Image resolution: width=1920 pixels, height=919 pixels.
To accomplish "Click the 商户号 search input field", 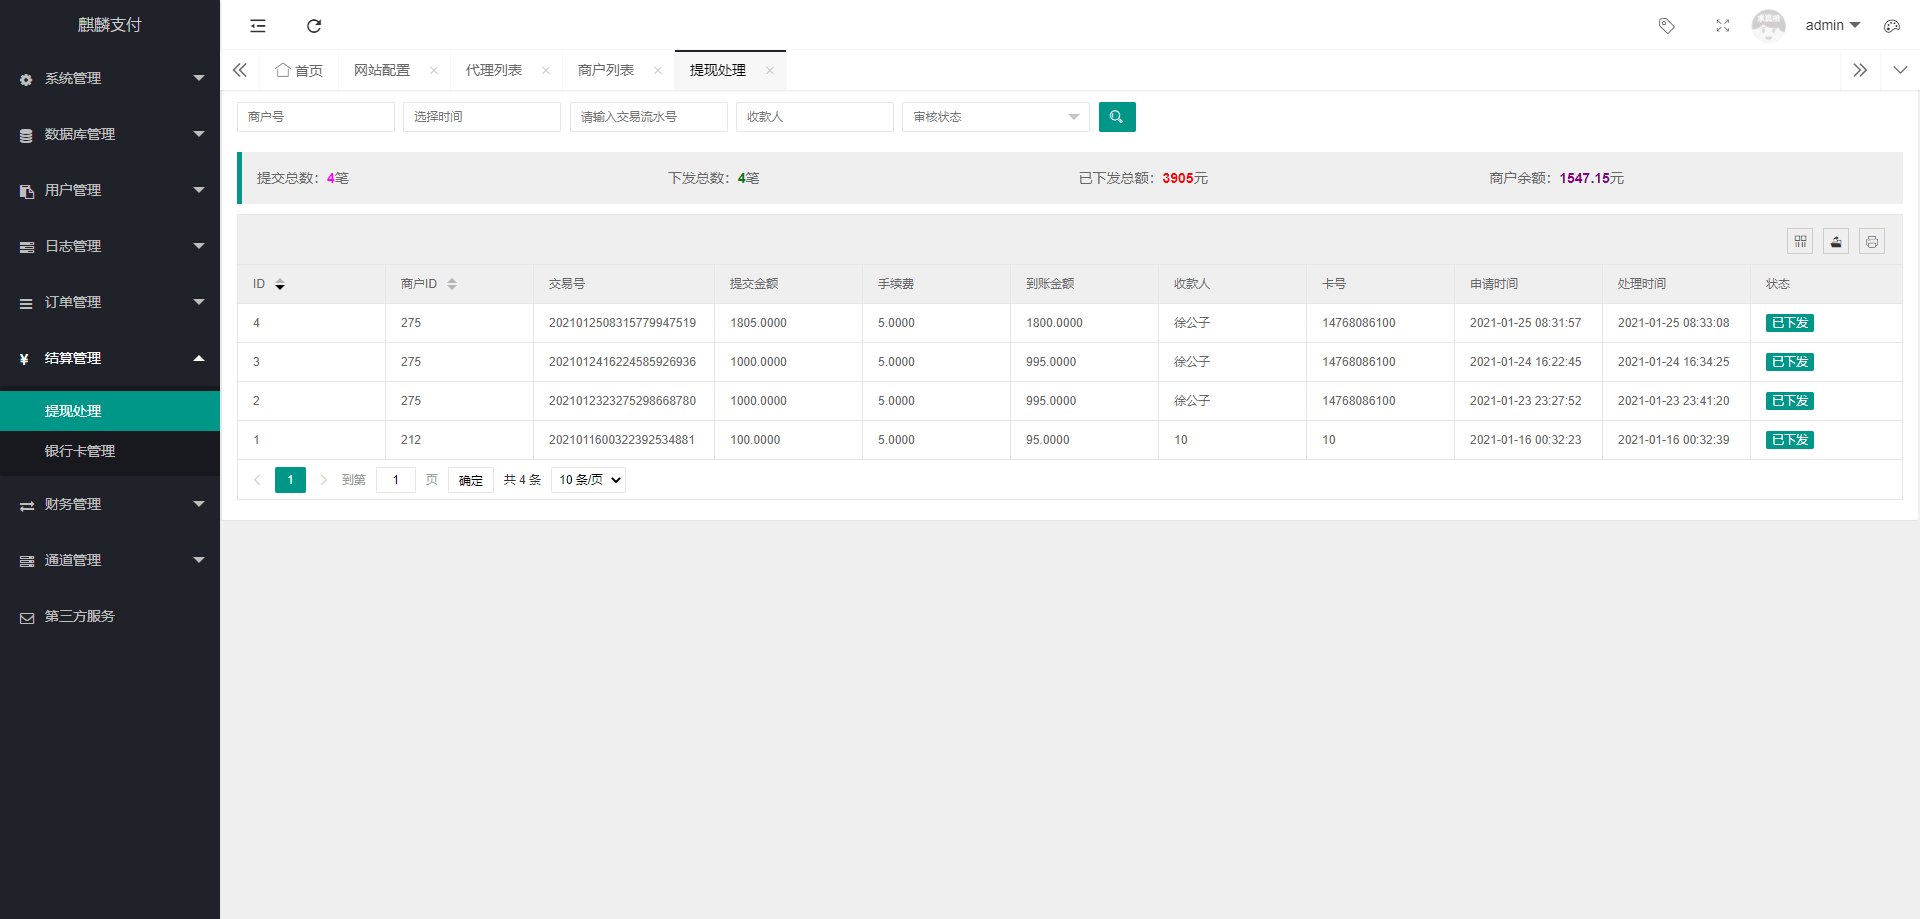I will tap(315, 117).
